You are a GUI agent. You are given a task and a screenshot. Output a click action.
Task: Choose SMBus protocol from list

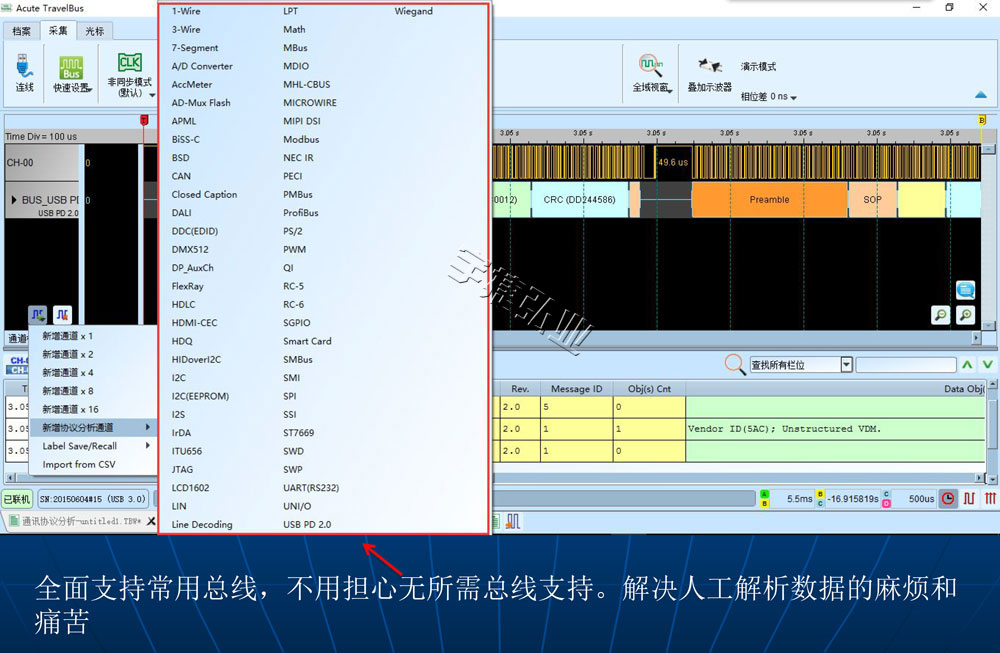pyautogui.click(x=298, y=359)
